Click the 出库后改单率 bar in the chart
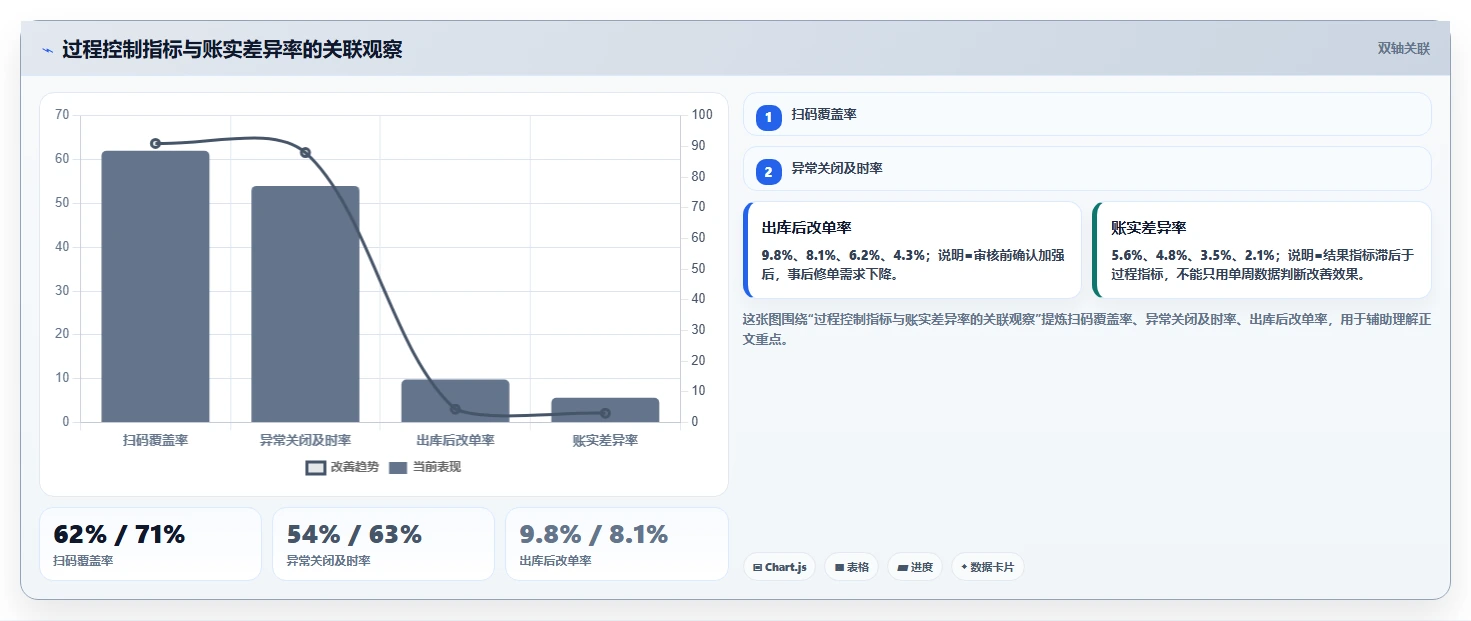The width and height of the screenshot is (1471, 621). (x=455, y=401)
